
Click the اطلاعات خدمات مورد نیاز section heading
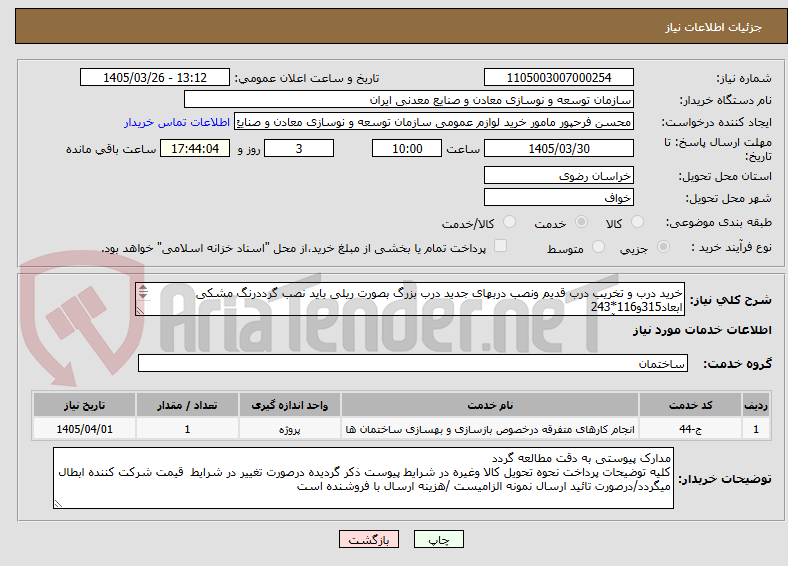(702, 330)
